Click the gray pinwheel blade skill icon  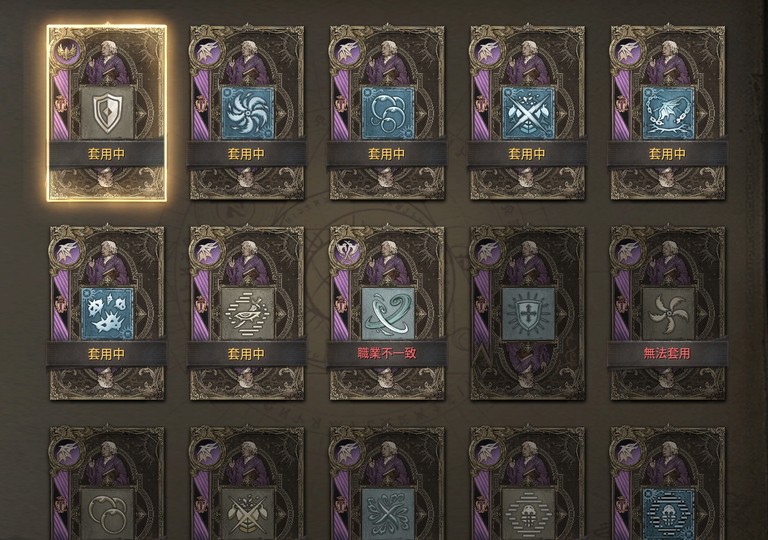pyautogui.click(x=668, y=314)
